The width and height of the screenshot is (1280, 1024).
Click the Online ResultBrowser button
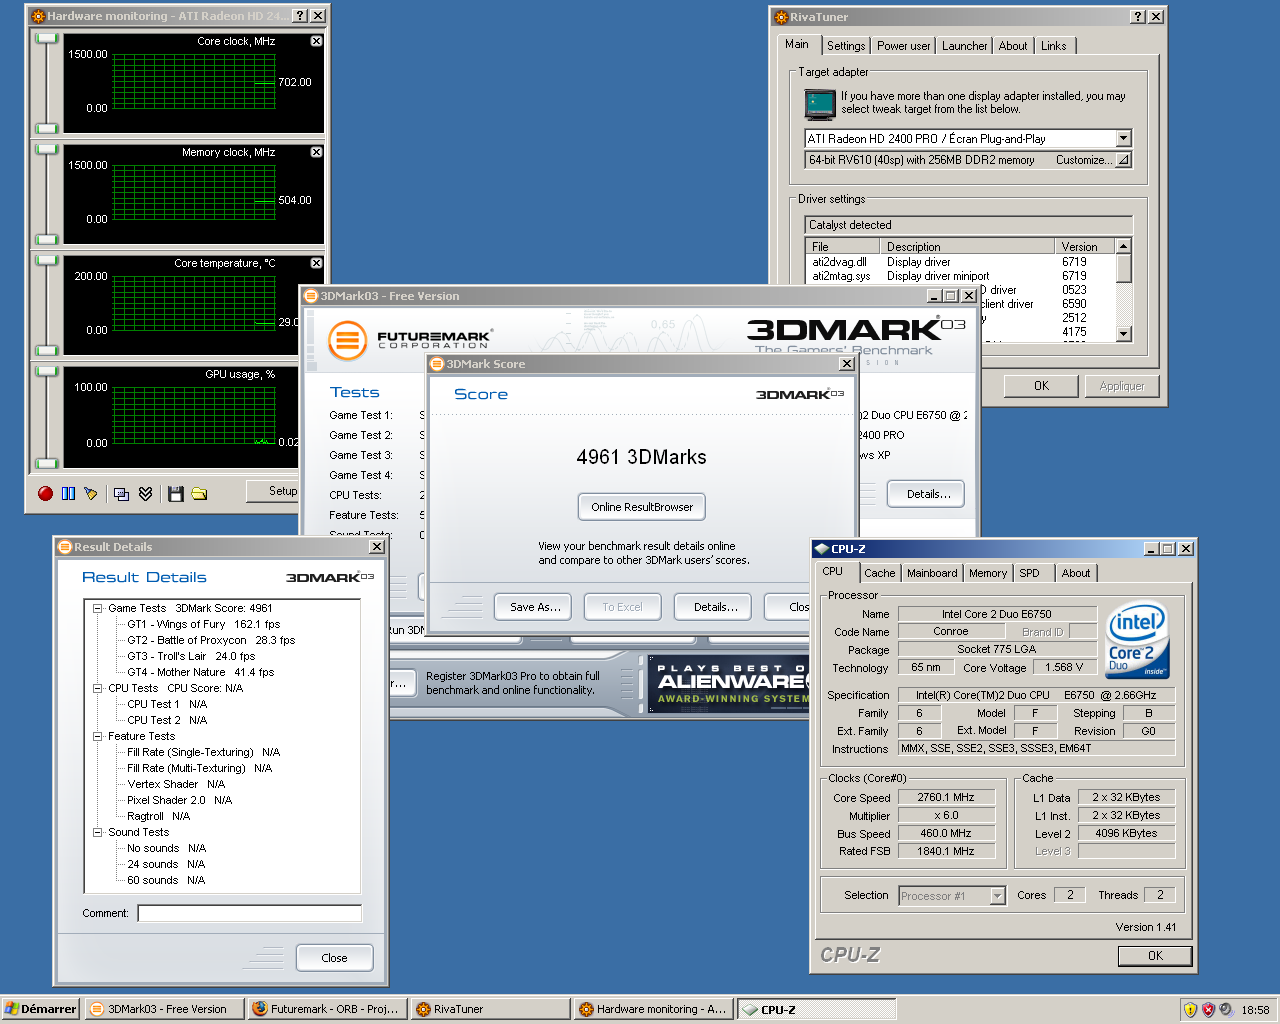point(642,507)
